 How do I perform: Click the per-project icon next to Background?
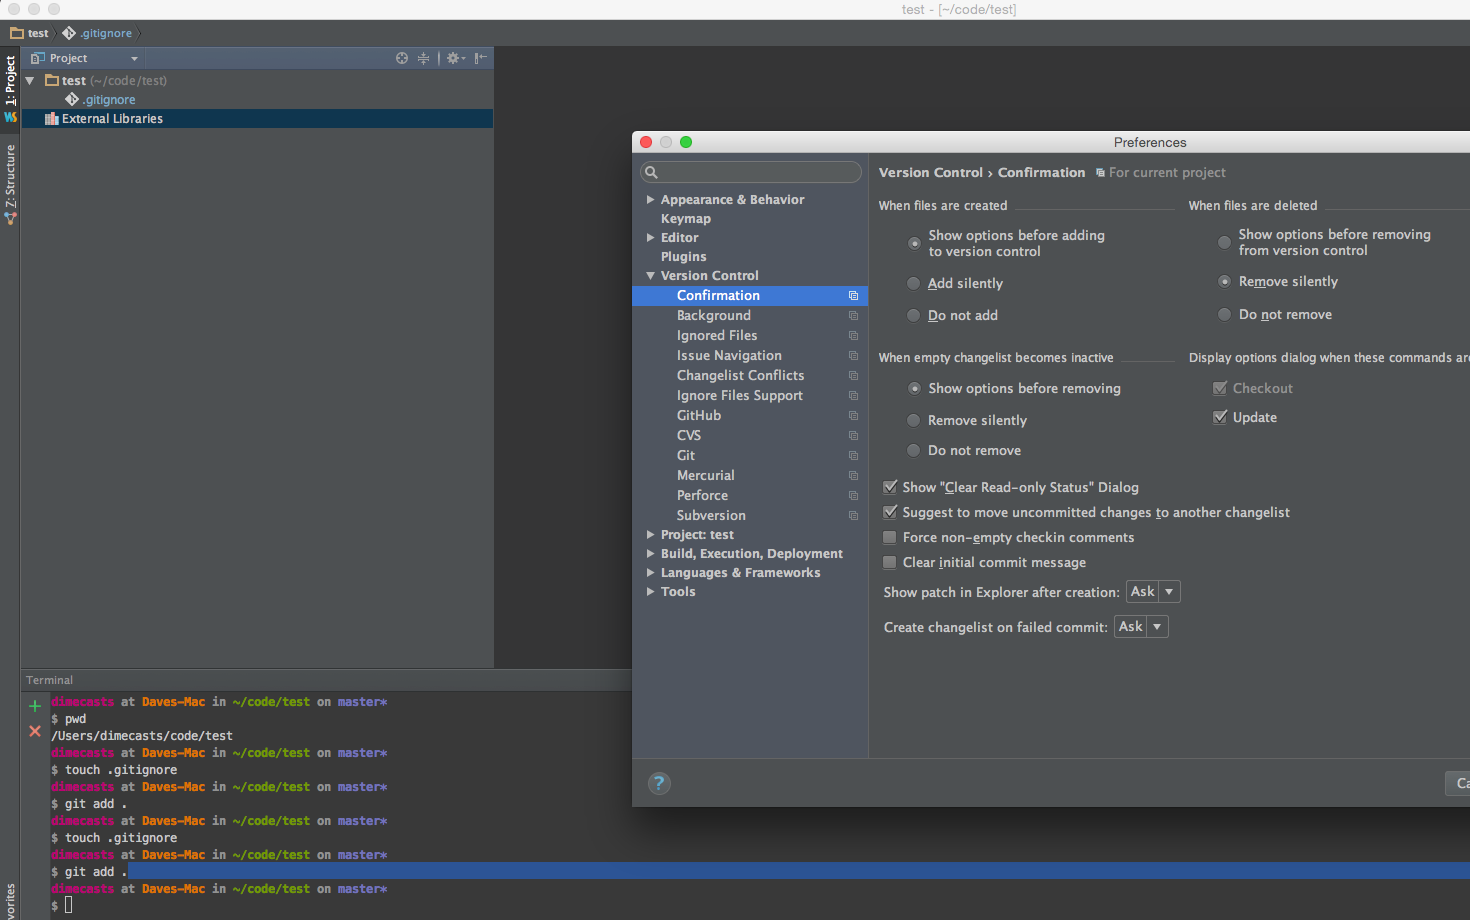853,316
